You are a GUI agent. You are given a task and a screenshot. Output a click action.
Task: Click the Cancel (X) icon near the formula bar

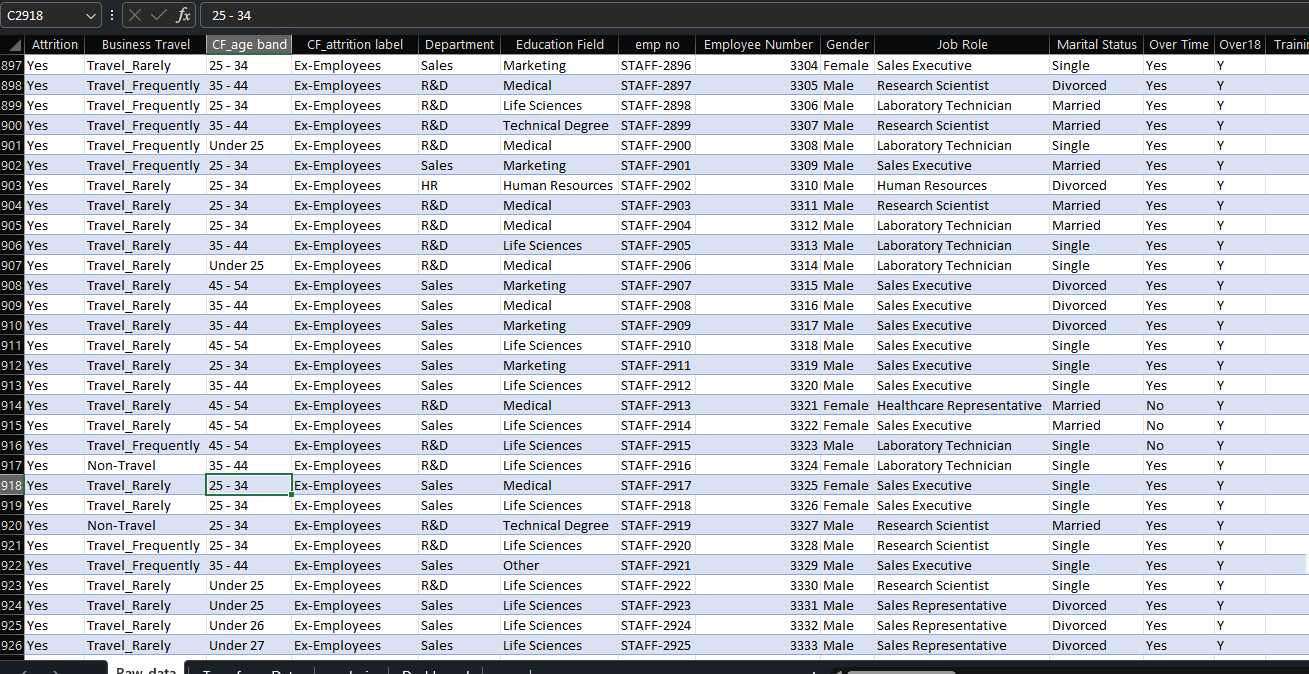pos(134,15)
